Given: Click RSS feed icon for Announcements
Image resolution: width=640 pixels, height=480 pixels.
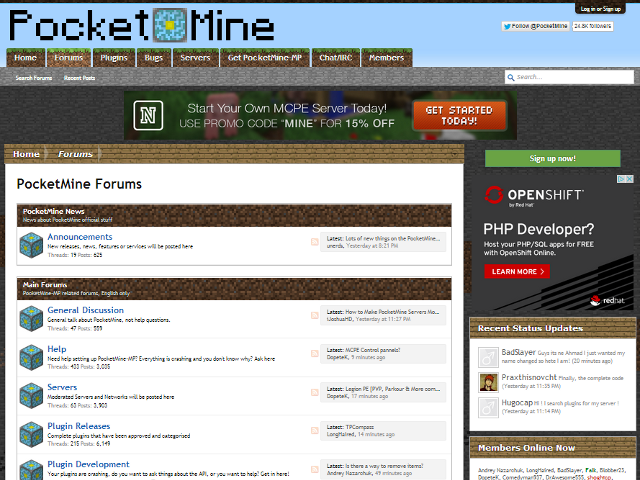Looking at the screenshot, I should pyautogui.click(x=316, y=241).
